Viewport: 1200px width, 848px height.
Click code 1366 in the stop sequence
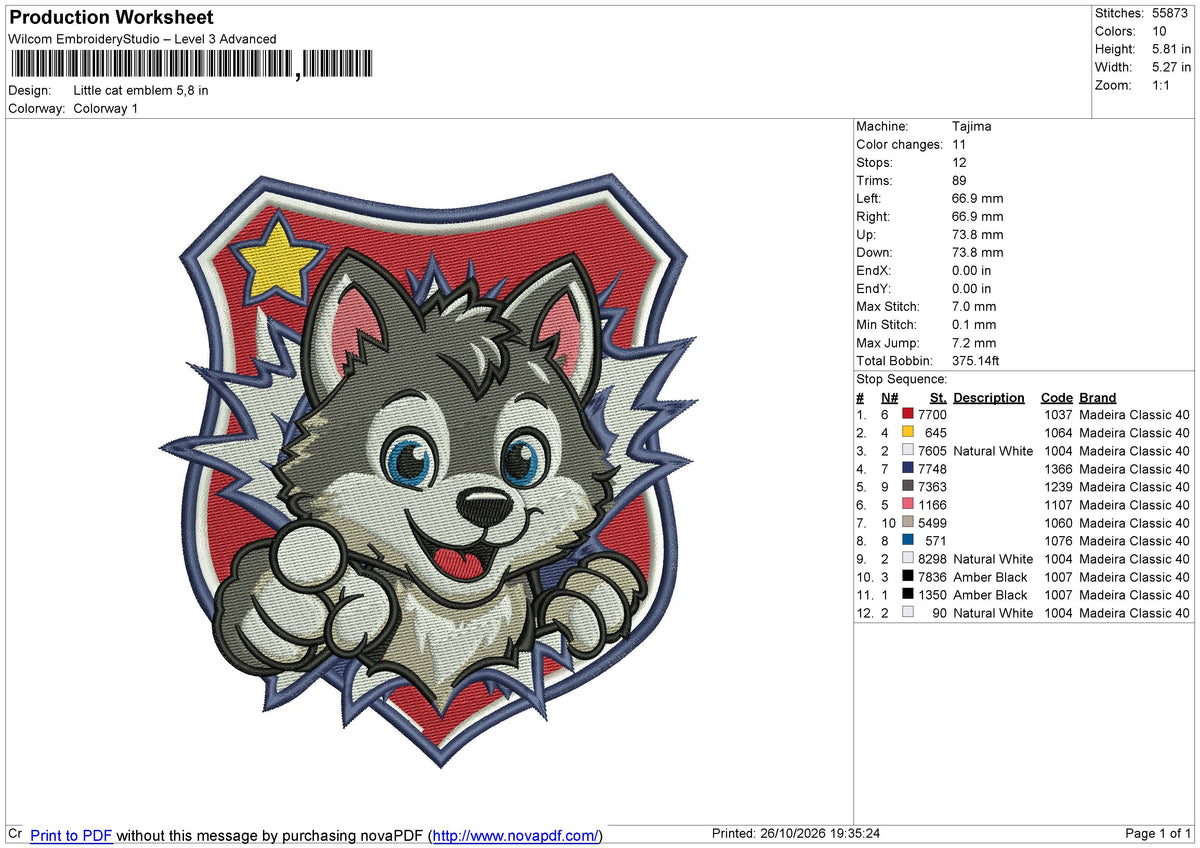coord(1057,468)
